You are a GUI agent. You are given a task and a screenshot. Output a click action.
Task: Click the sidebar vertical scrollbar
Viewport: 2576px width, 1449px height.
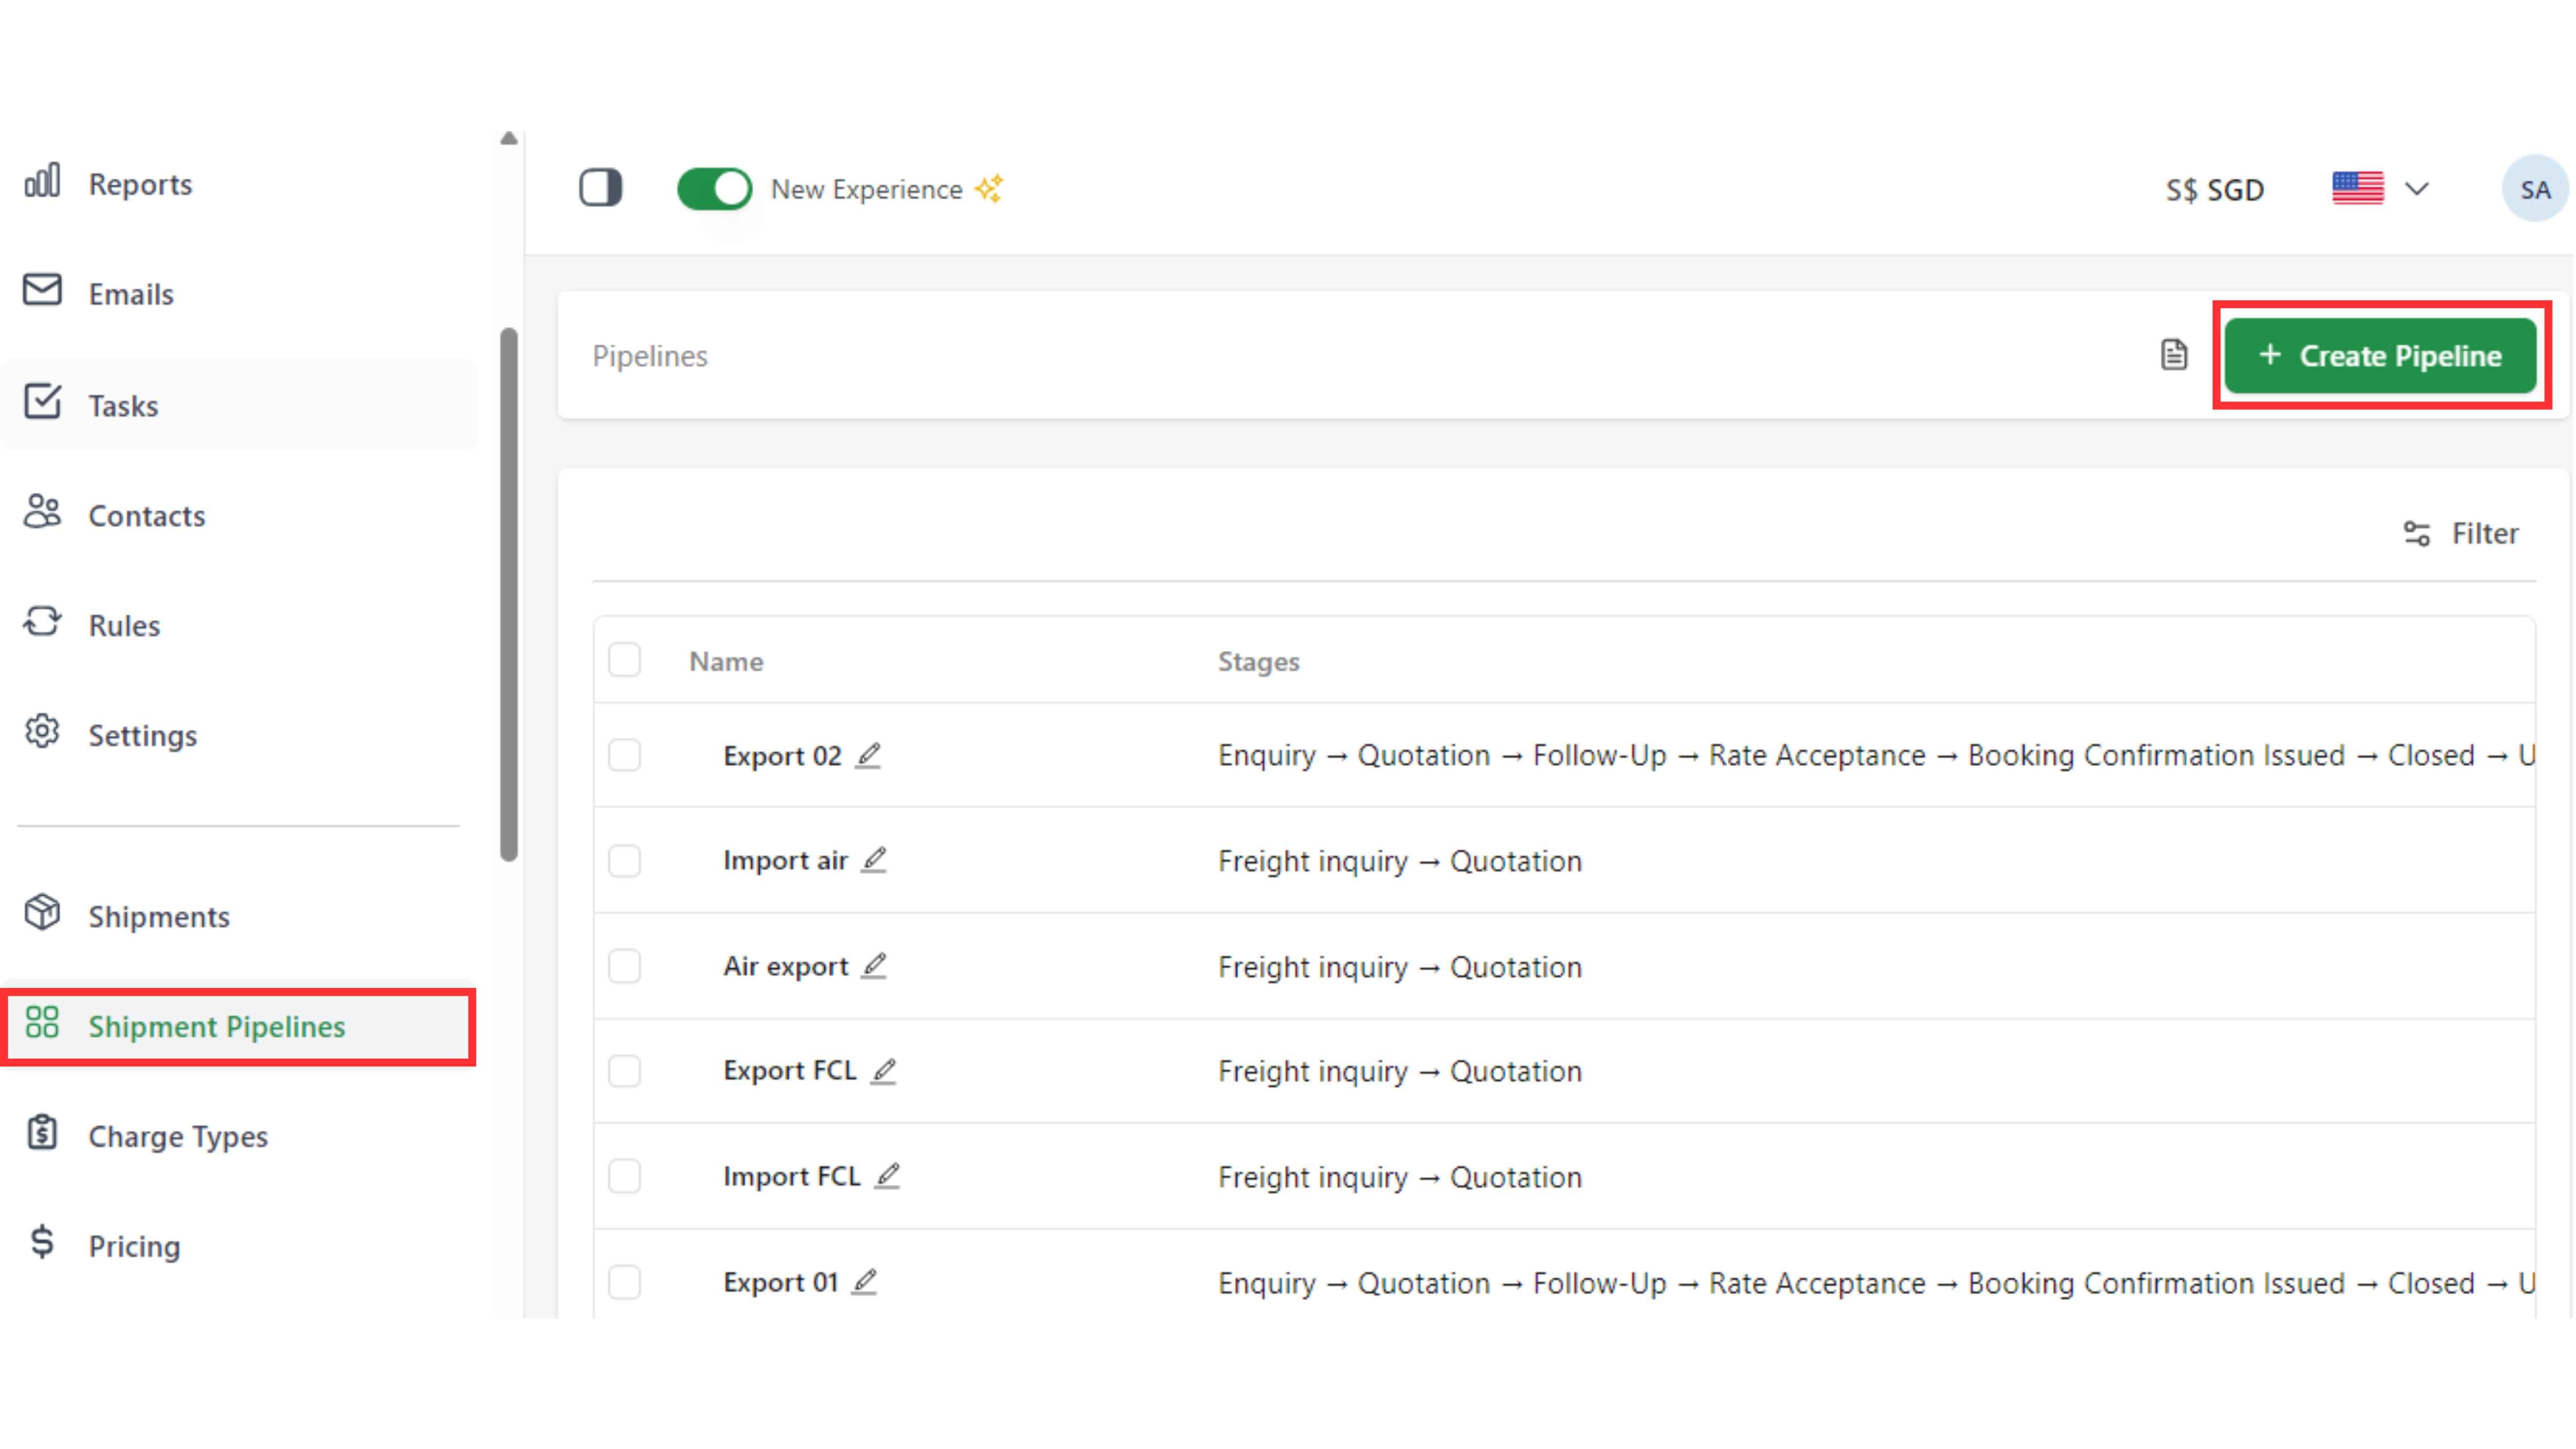pyautogui.click(x=509, y=594)
